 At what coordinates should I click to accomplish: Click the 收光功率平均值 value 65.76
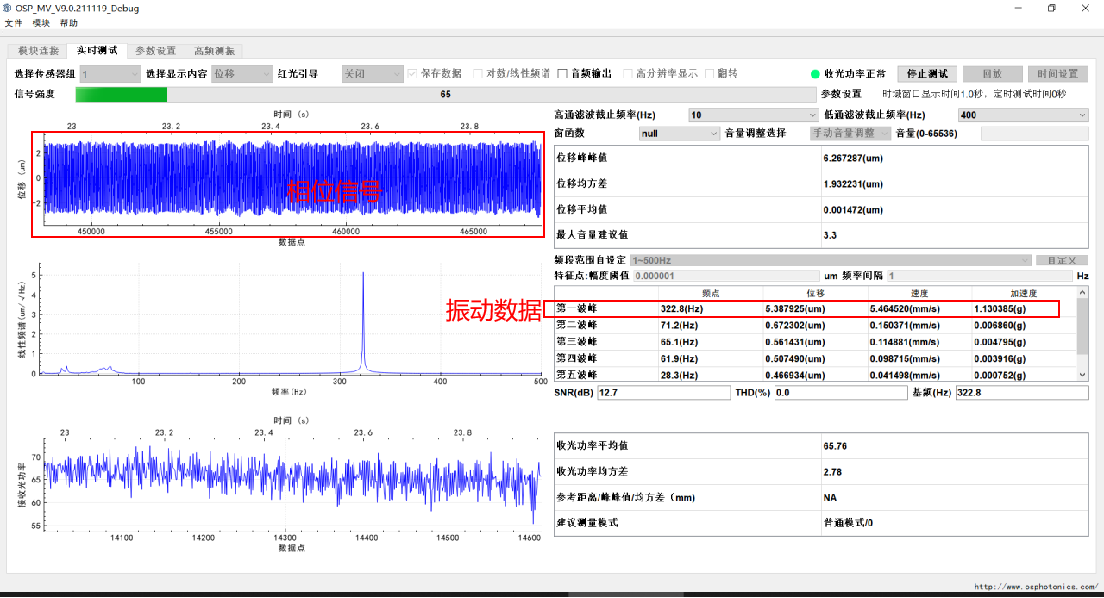click(835, 446)
